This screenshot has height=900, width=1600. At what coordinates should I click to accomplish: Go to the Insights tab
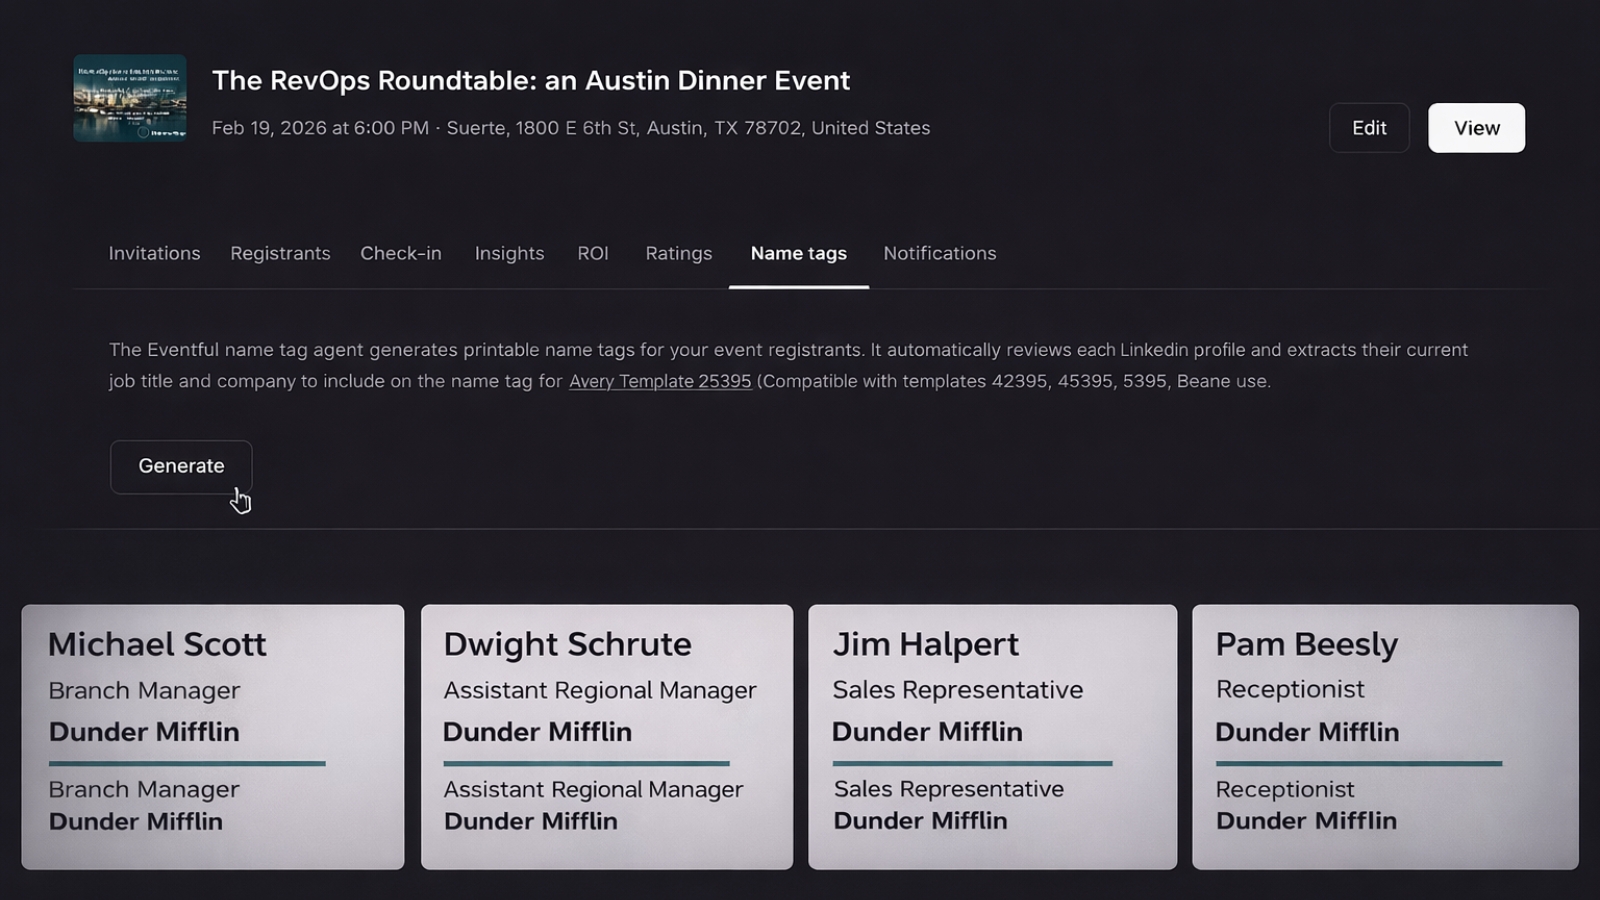[x=509, y=253]
